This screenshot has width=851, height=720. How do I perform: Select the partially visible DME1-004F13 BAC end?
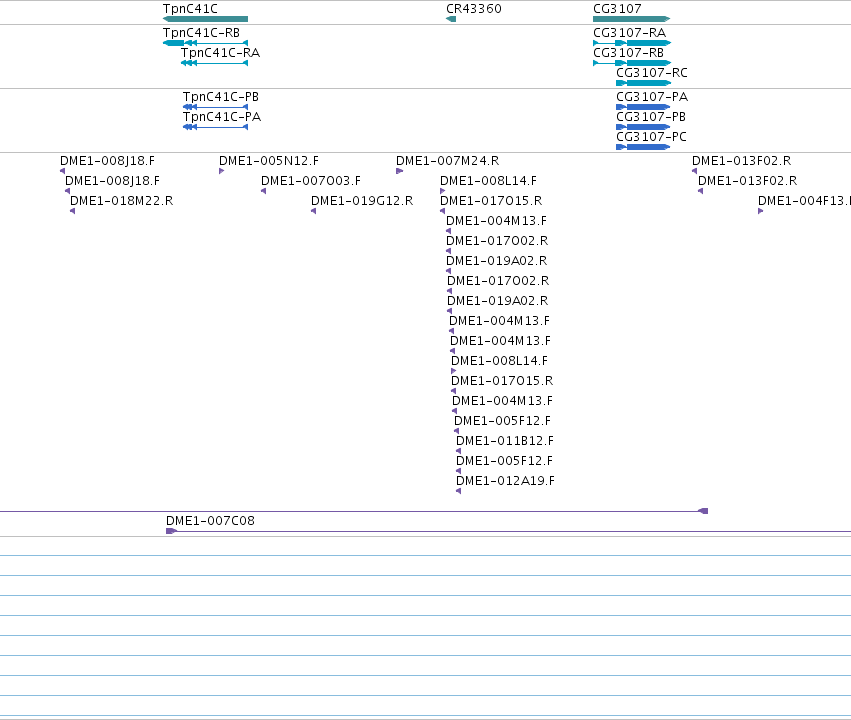click(x=804, y=201)
